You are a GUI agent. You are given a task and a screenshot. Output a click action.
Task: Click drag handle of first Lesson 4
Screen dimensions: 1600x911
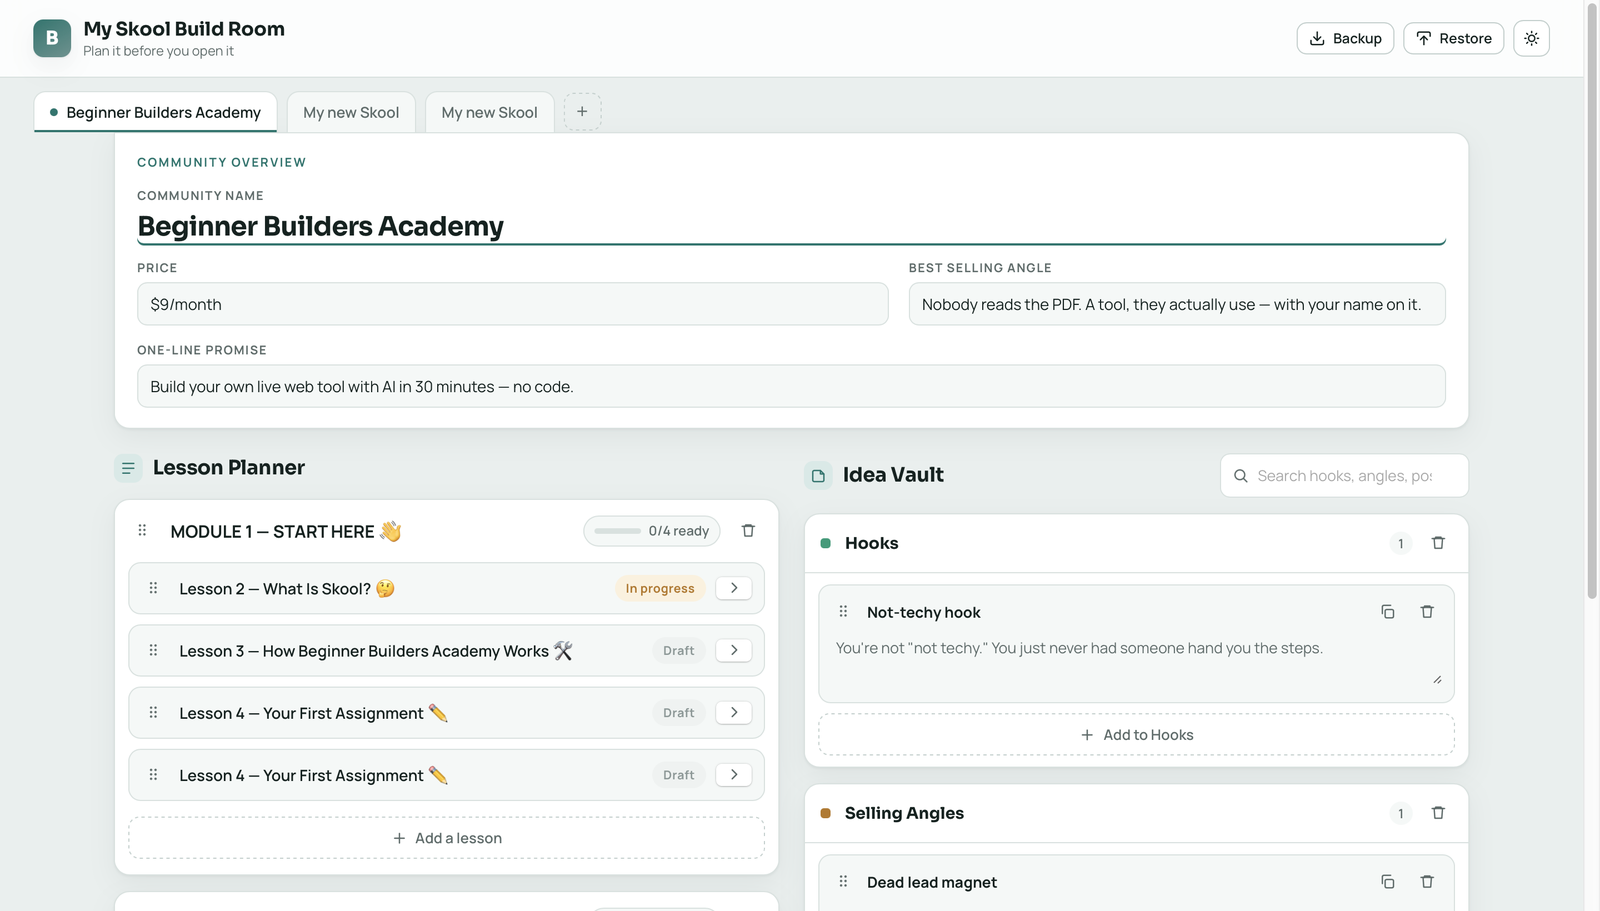tap(153, 712)
